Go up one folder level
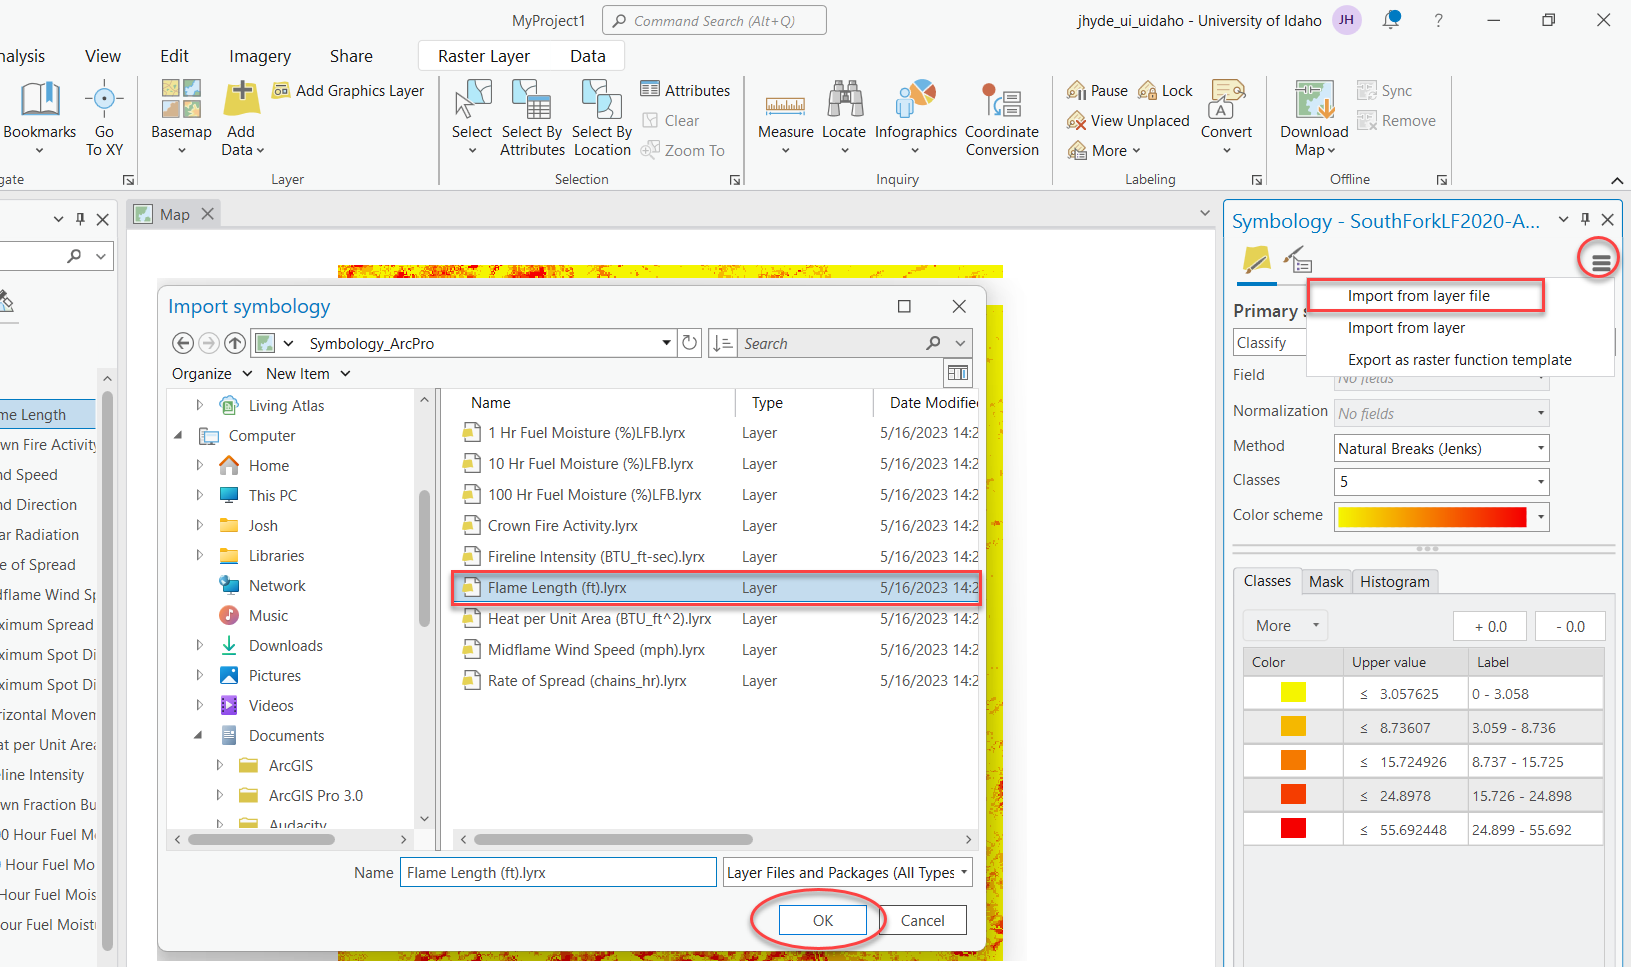Image resolution: width=1631 pixels, height=967 pixels. (235, 343)
